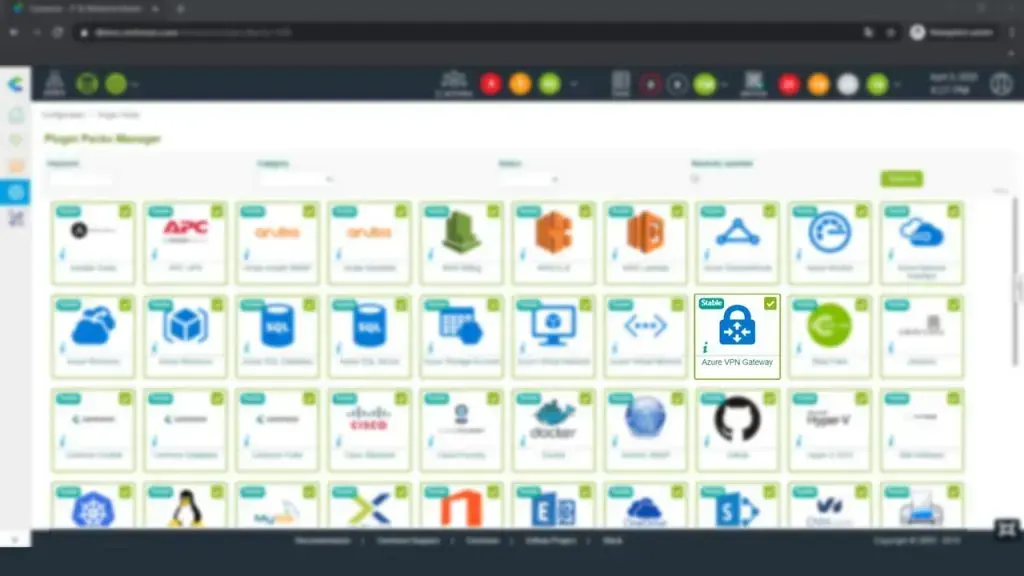Open the APC UPS plugin pack logo
Image resolution: width=1024 pixels, height=576 pixels.
pyautogui.click(x=185, y=231)
